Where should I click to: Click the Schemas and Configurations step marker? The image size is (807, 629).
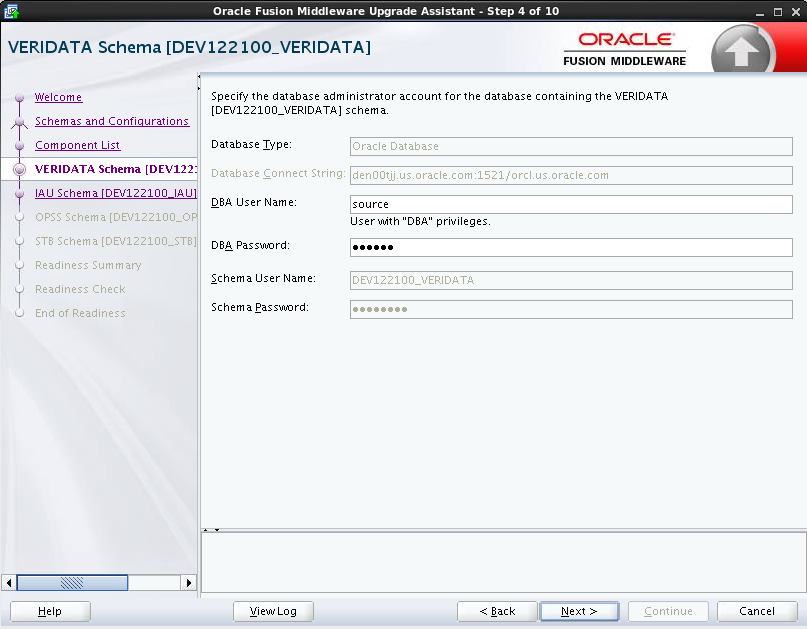(20, 122)
